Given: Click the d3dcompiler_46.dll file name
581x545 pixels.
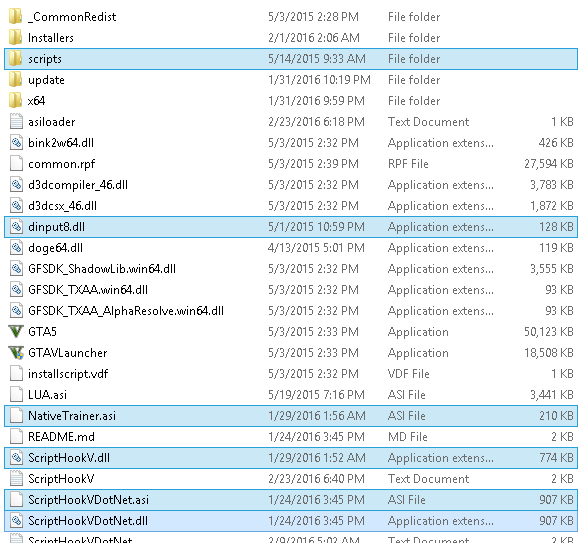Looking at the screenshot, I should click(78, 185).
